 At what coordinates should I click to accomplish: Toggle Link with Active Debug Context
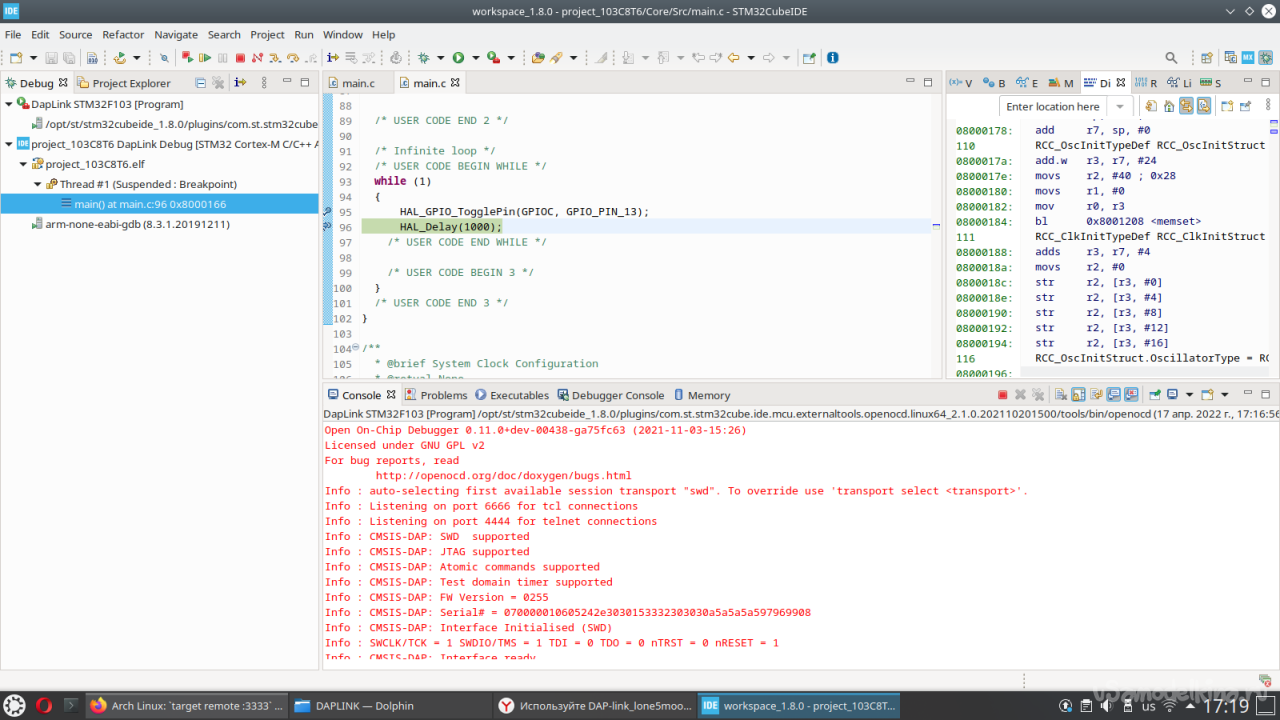click(x=1186, y=106)
